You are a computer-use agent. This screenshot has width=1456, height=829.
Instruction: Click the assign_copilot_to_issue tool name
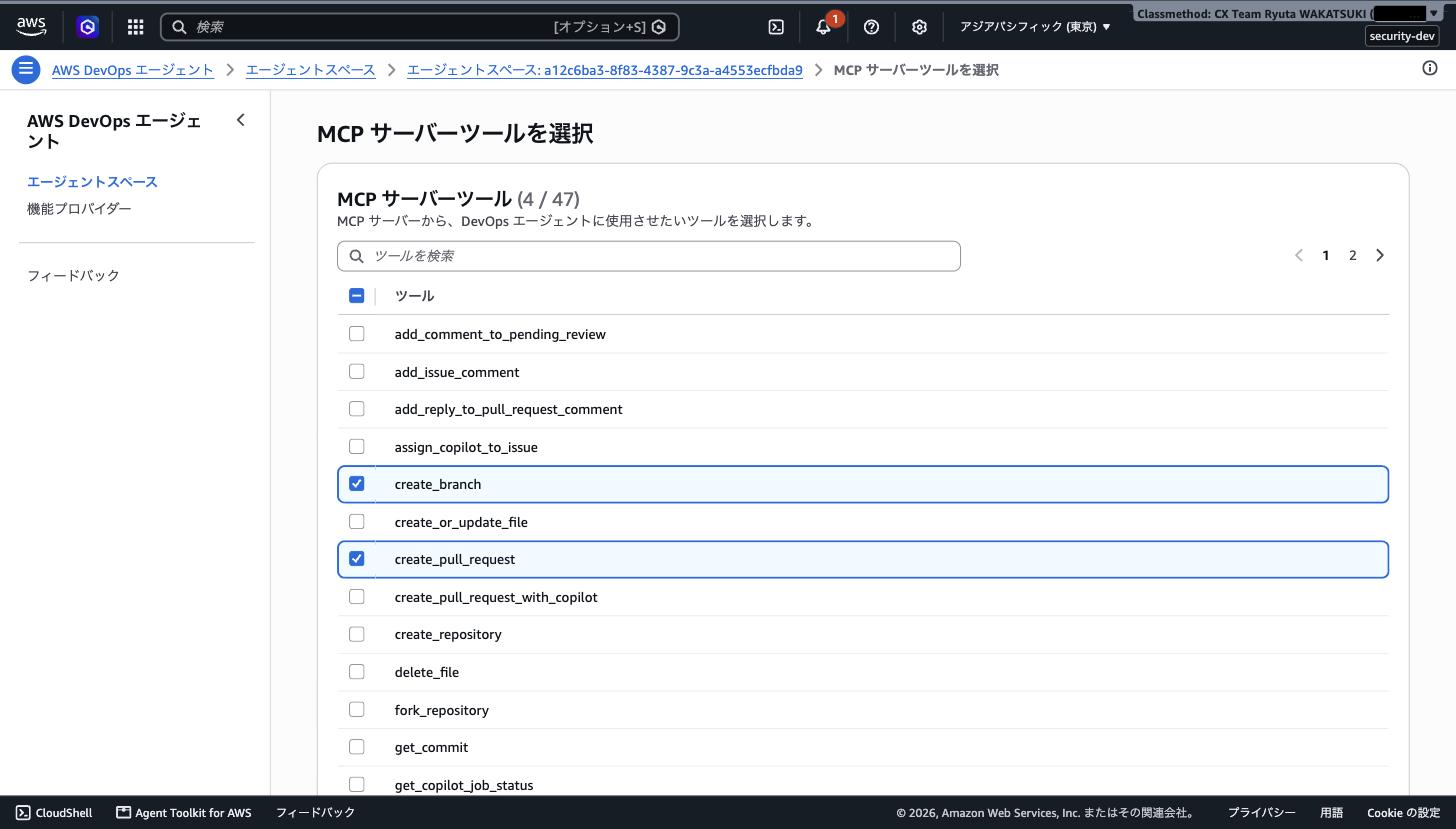click(466, 447)
